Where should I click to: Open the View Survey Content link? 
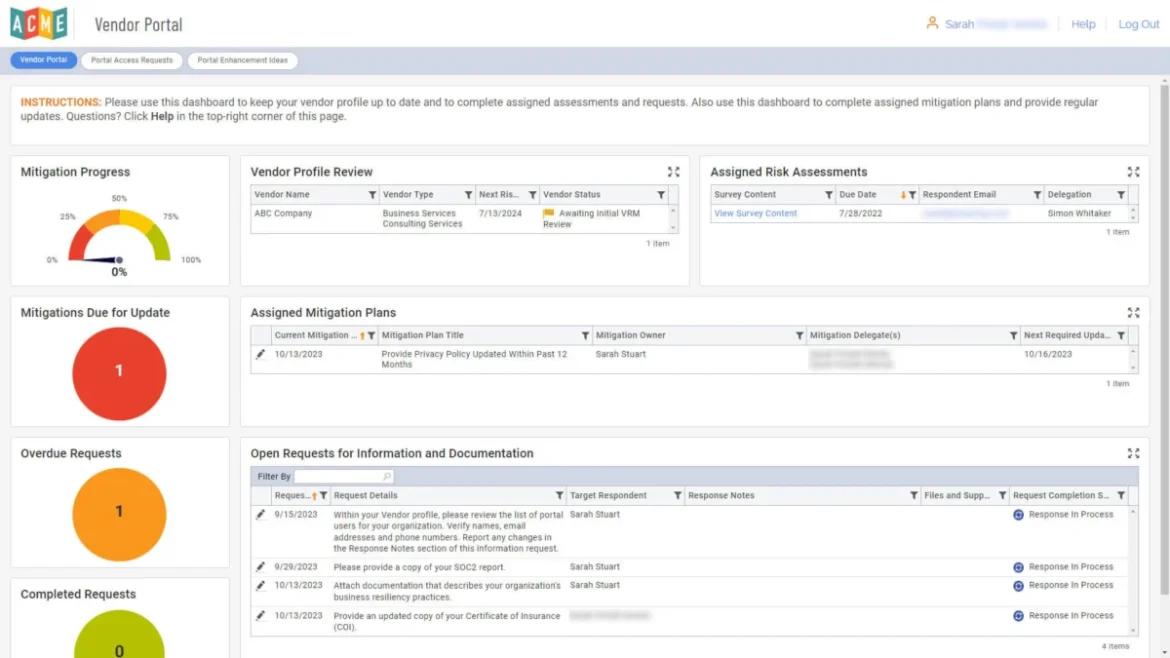[x=755, y=214]
